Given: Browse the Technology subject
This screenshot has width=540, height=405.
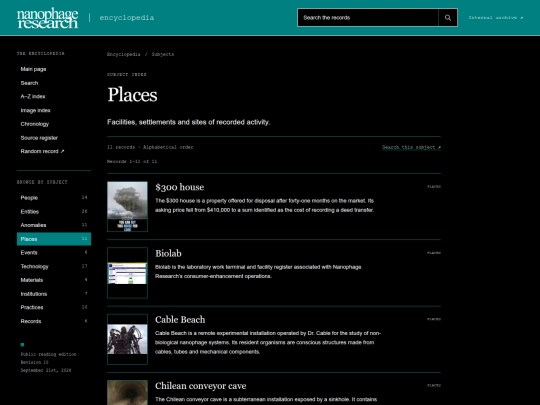Looking at the screenshot, I should 54,266.
